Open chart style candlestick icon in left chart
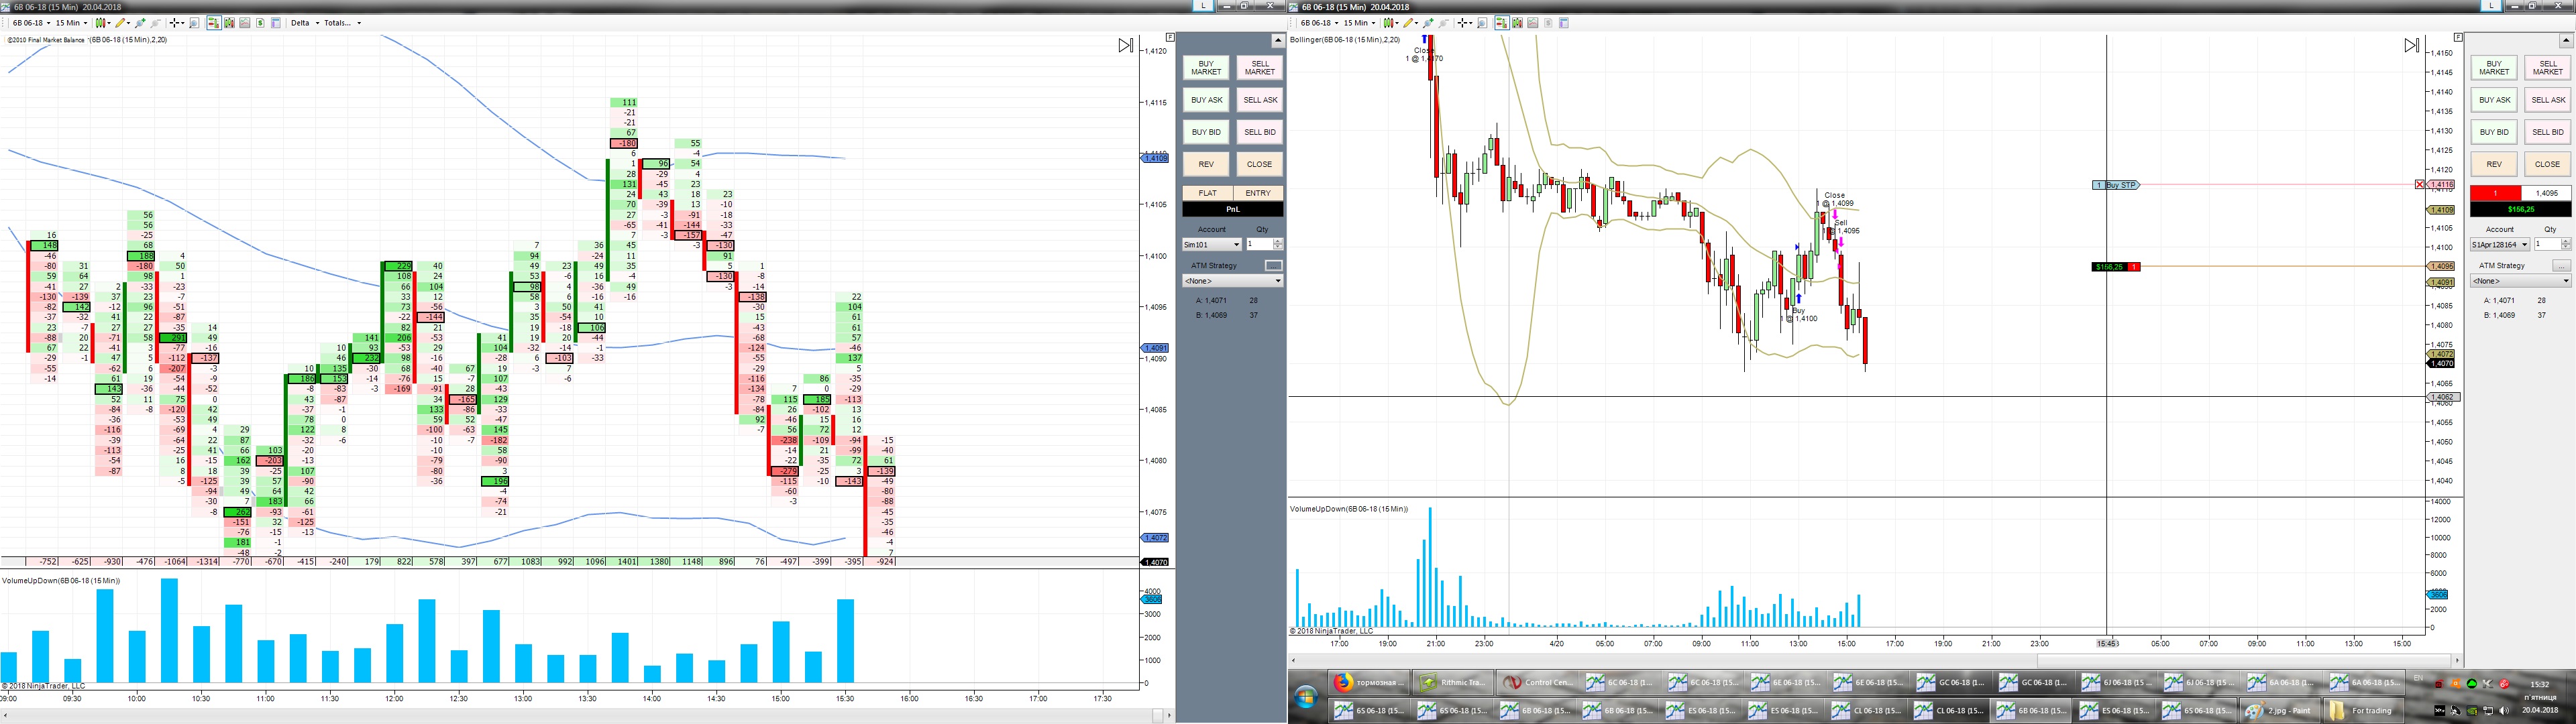2576x724 pixels. point(101,23)
